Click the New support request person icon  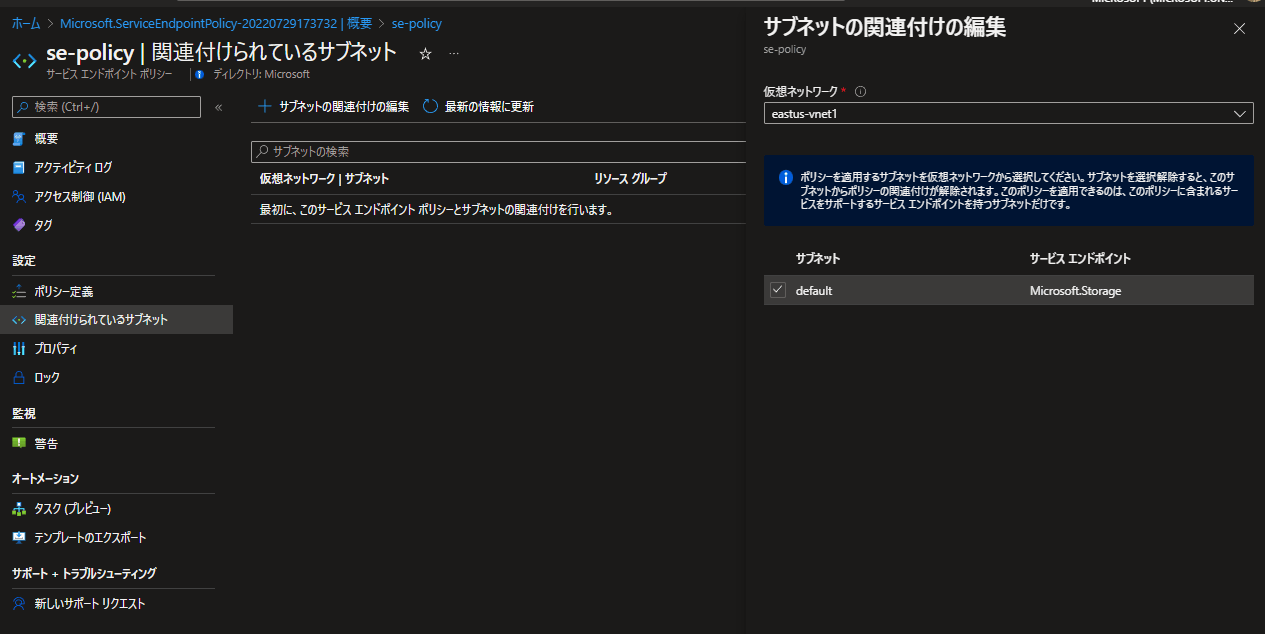19,604
